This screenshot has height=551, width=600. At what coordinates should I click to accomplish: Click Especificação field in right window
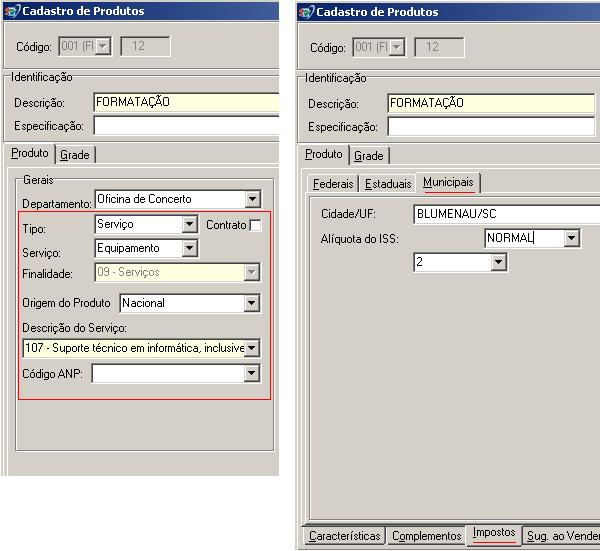click(491, 127)
